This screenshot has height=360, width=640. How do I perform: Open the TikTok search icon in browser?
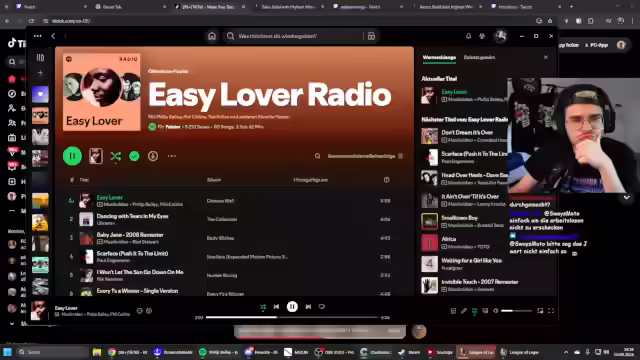(x=12, y=62)
